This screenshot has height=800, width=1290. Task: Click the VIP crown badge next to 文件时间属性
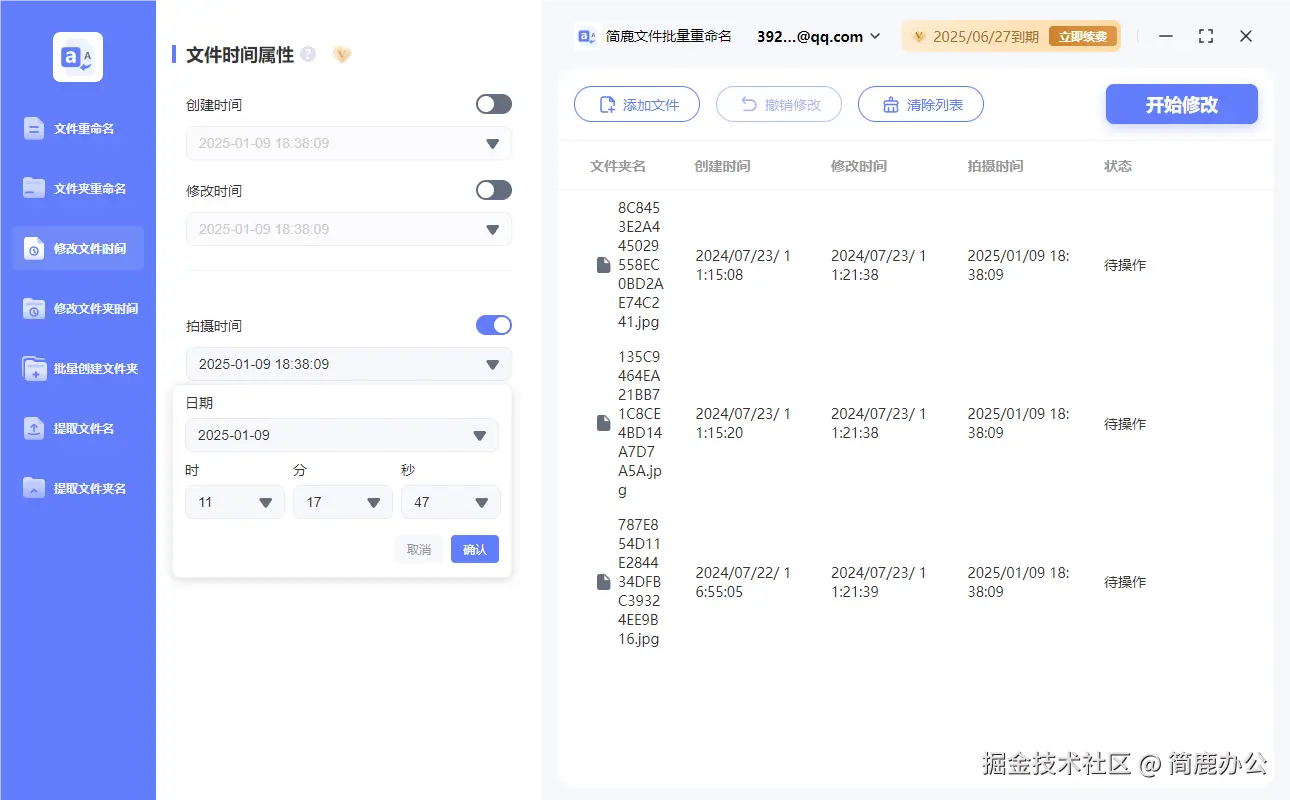tap(342, 54)
